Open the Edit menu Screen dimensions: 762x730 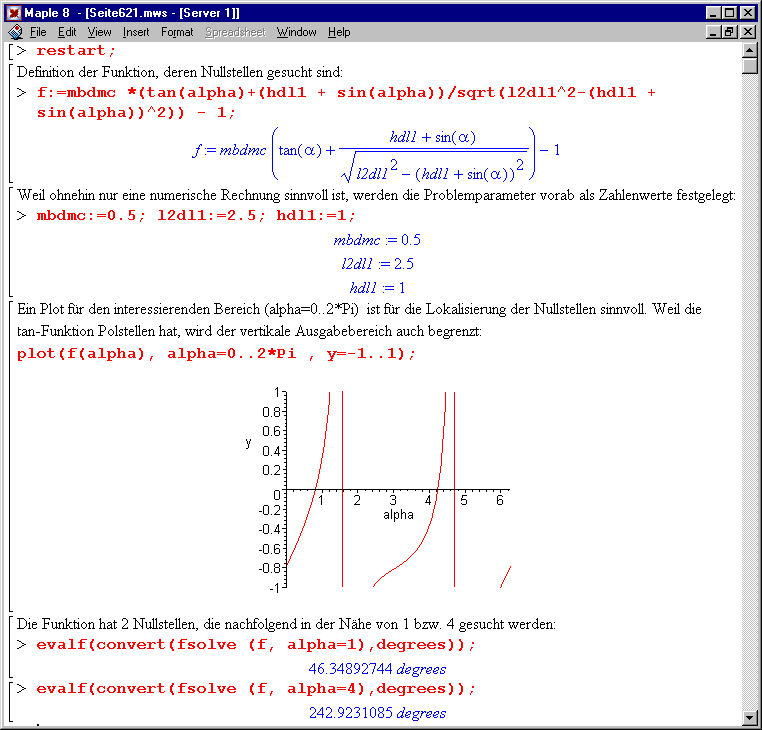click(x=66, y=32)
